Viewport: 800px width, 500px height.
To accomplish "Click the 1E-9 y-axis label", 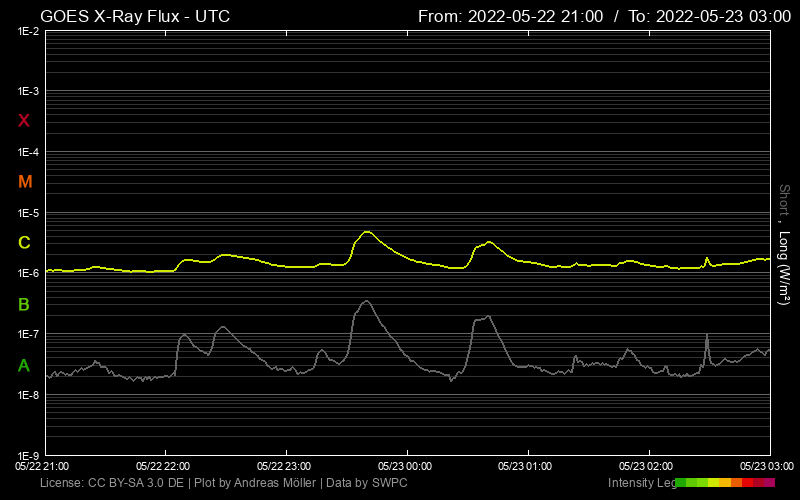I will point(28,456).
